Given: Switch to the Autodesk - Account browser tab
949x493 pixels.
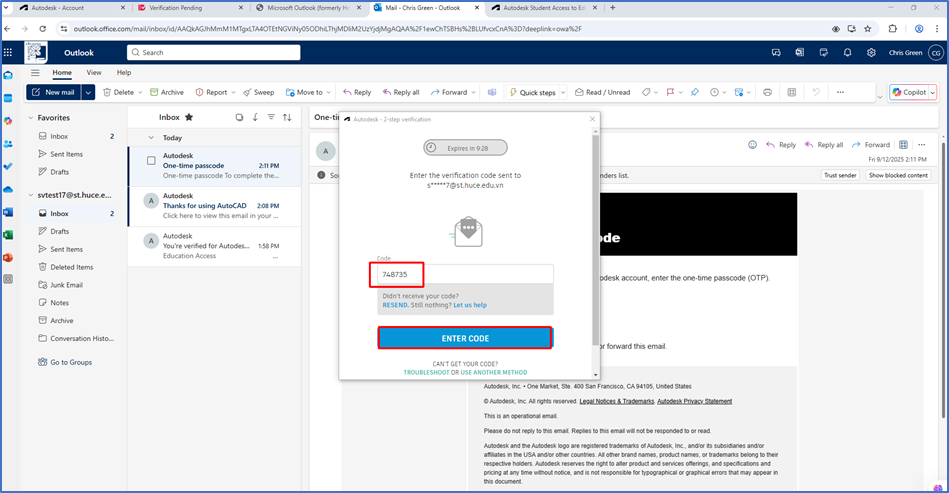Looking at the screenshot, I should coord(64,8).
